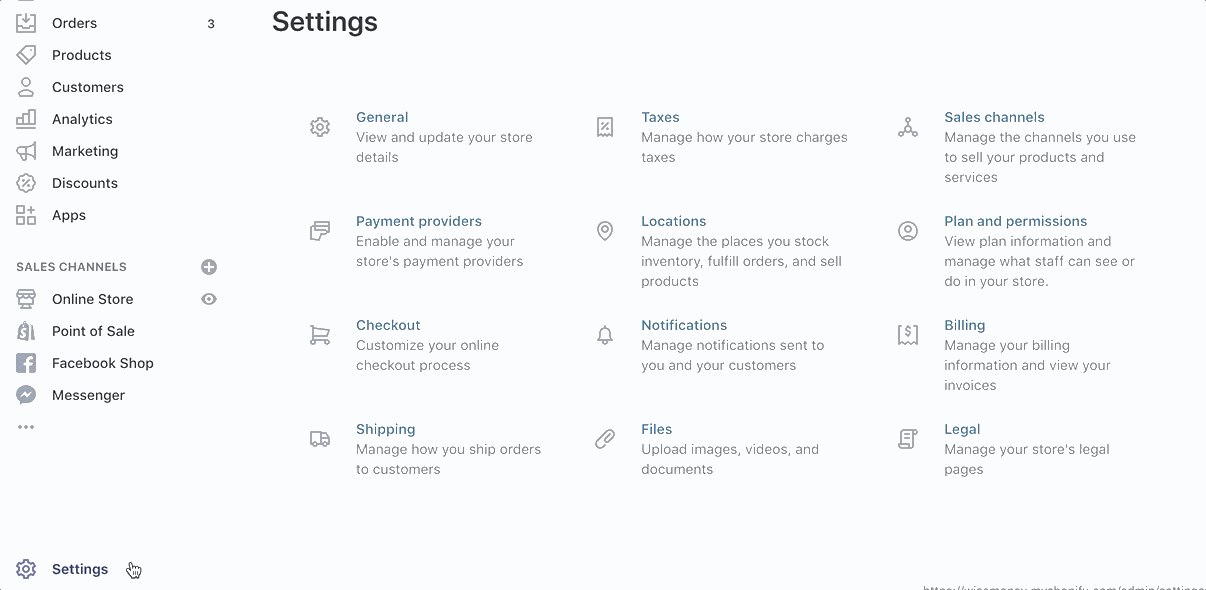Click the Files paperclip icon
The image size is (1206, 590).
coord(605,439)
